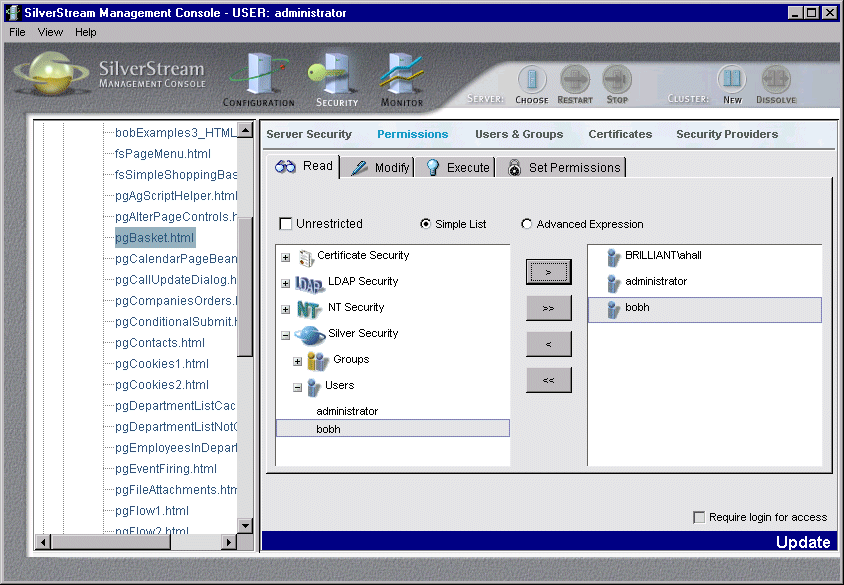Click the horizontal scrollbar right arrow
The image size is (844, 585).
pos(229,542)
